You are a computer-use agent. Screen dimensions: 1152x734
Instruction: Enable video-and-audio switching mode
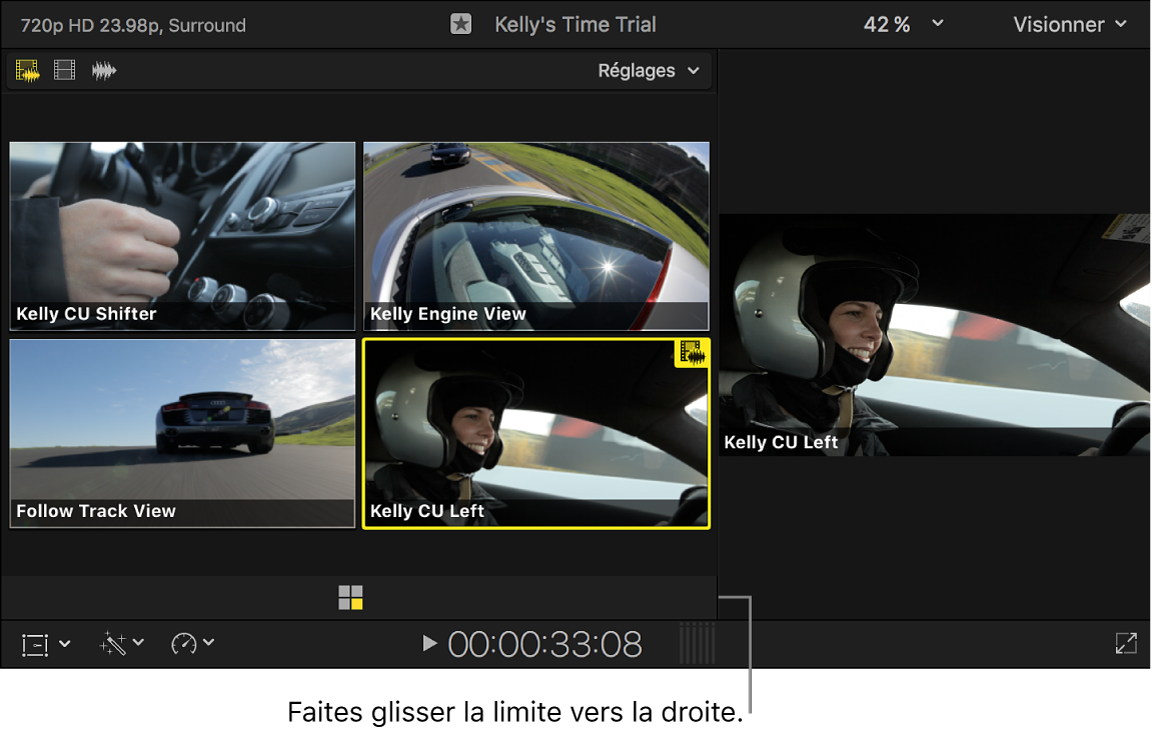pyautogui.click(x=25, y=70)
